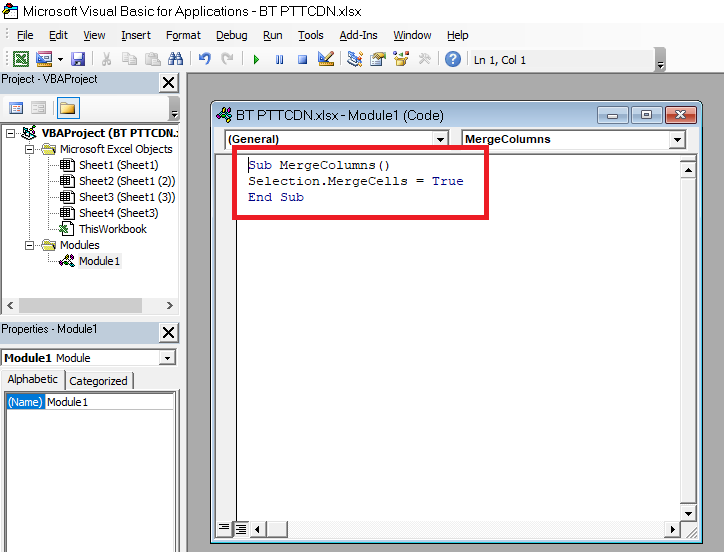Click the Selection.MergeCells code line
724x552 pixels.
tap(356, 181)
